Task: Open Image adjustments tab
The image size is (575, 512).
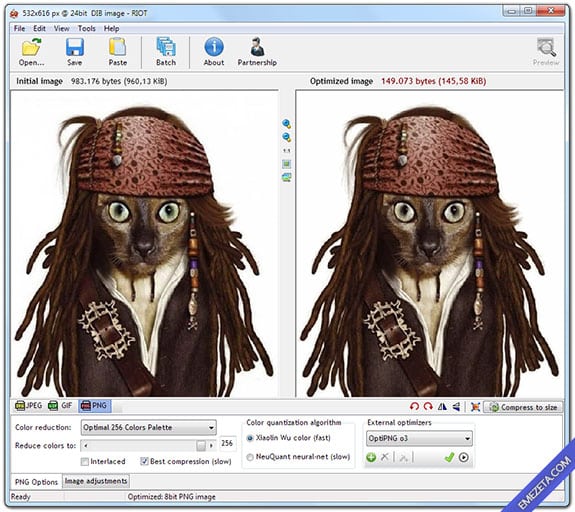Action: [x=96, y=481]
